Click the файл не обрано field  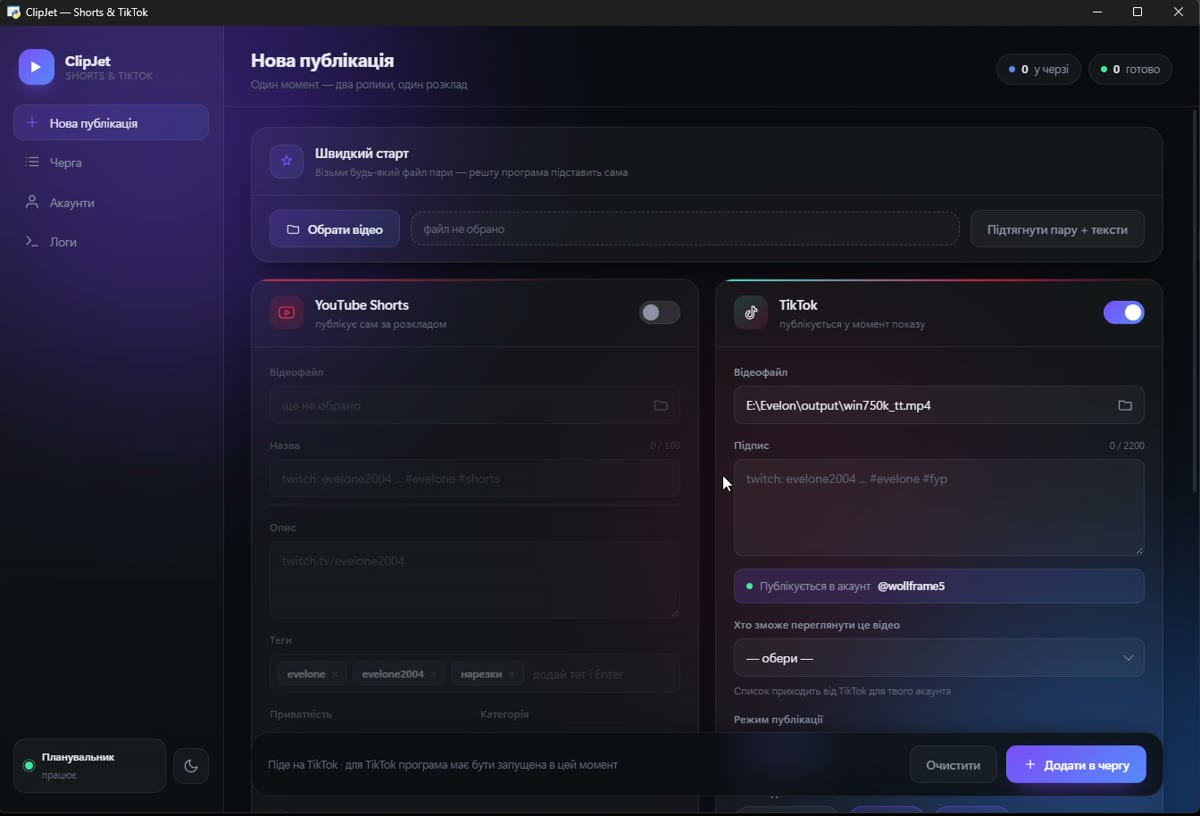(685, 229)
